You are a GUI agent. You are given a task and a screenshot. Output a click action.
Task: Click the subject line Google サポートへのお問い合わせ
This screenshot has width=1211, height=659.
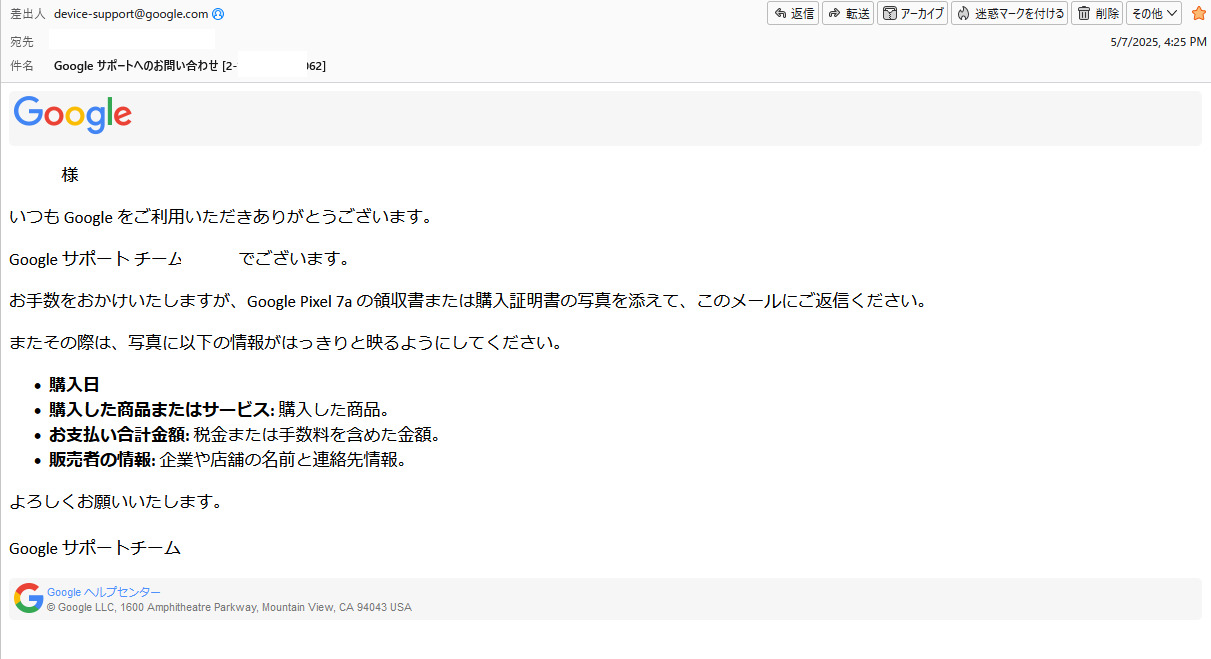point(136,66)
